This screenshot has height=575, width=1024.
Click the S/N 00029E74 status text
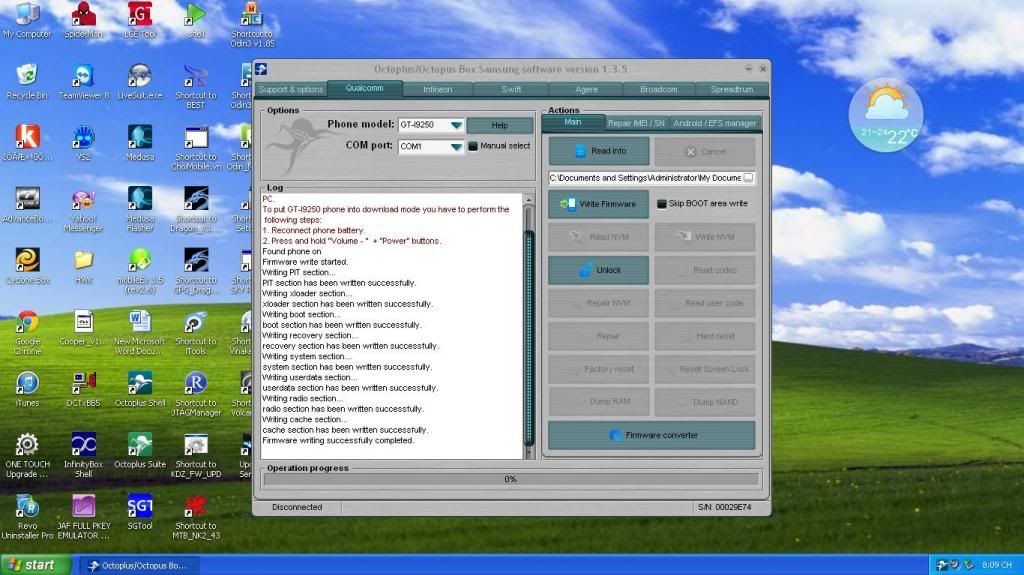click(725, 507)
